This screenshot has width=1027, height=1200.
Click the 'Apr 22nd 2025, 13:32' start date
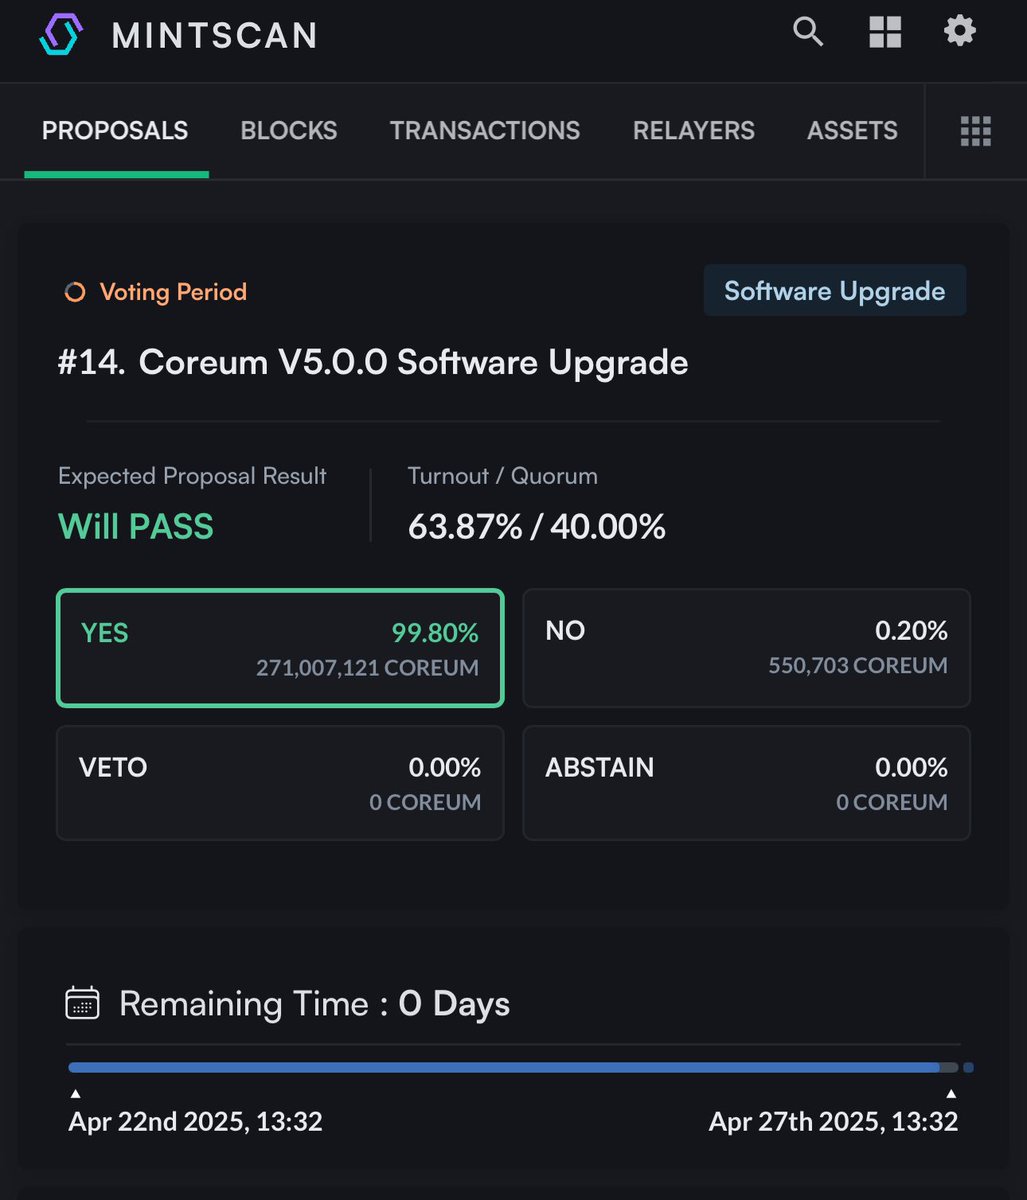[x=196, y=1121]
